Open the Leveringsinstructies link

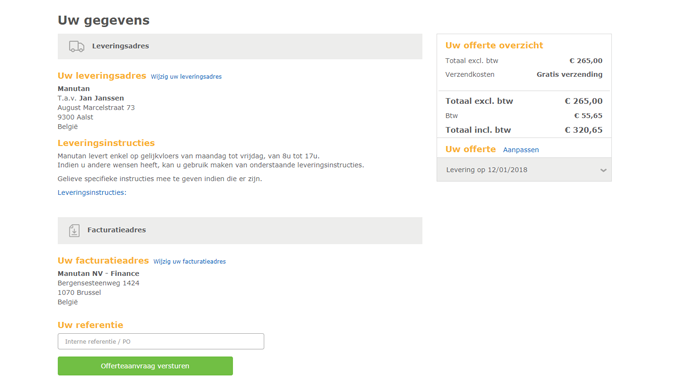[x=92, y=192]
